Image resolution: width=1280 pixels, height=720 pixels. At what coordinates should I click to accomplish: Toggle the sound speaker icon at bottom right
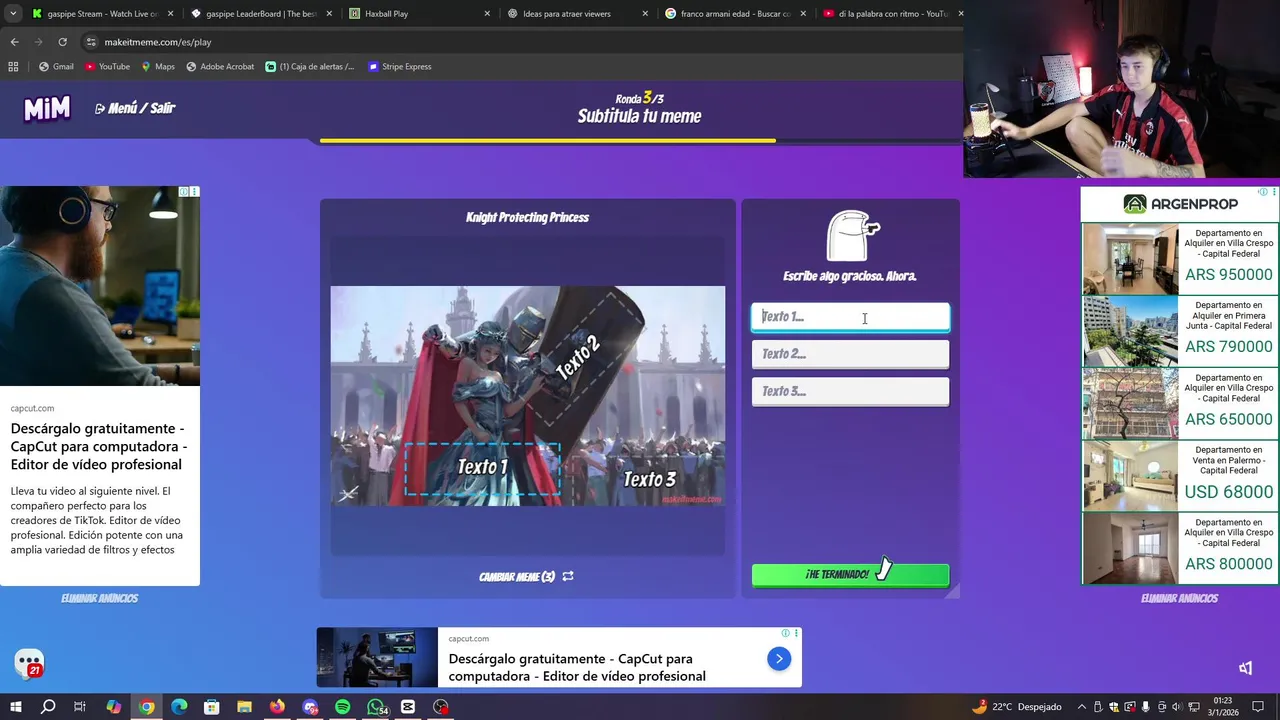tap(1245, 668)
